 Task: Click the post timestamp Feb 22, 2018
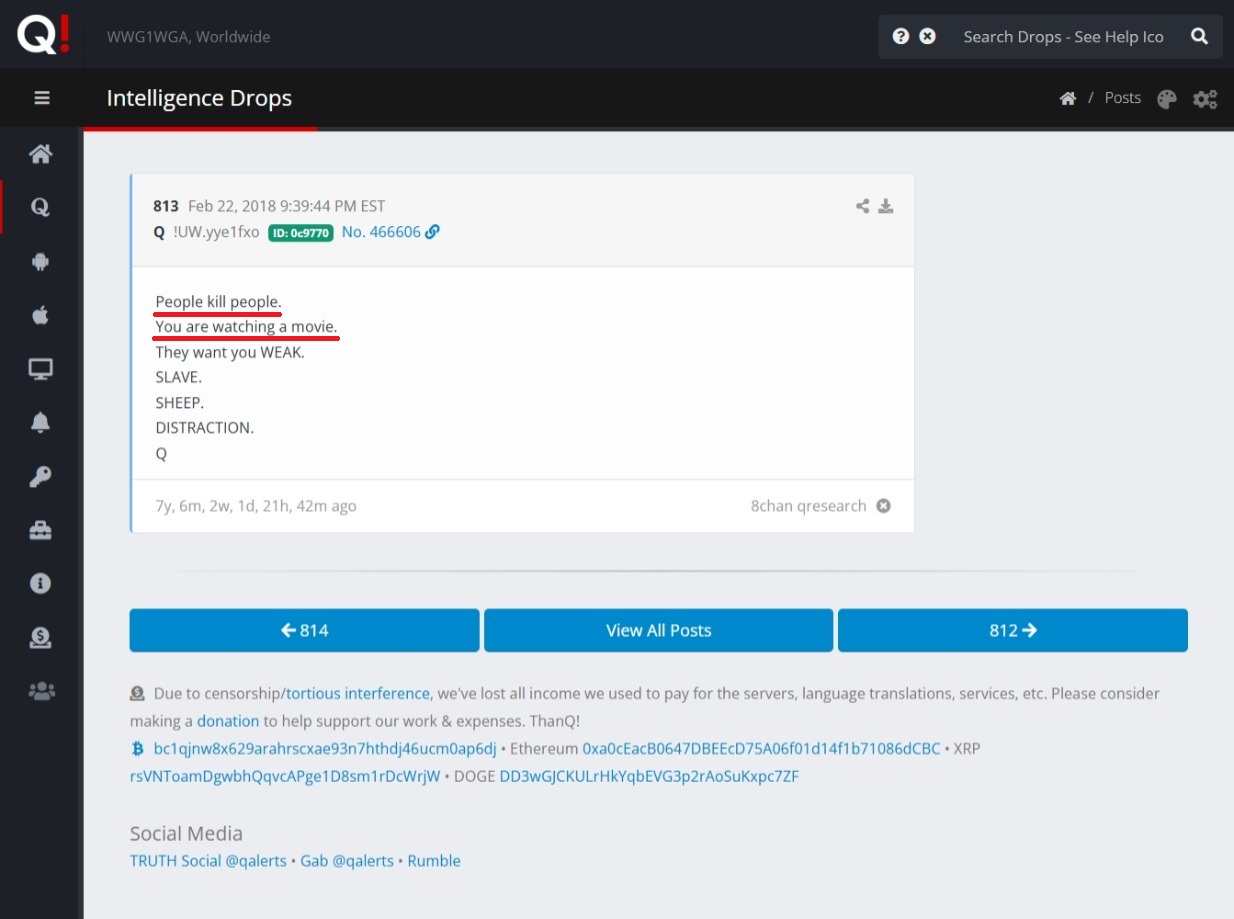[x=287, y=206]
